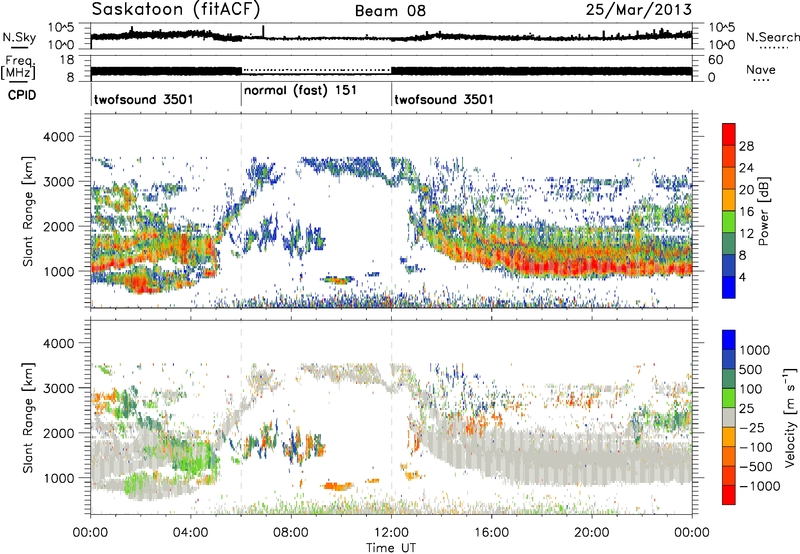The width and height of the screenshot is (800, 554).
Task: Click the orange echo patch near 10:00 in power panel
Action: 337,280
